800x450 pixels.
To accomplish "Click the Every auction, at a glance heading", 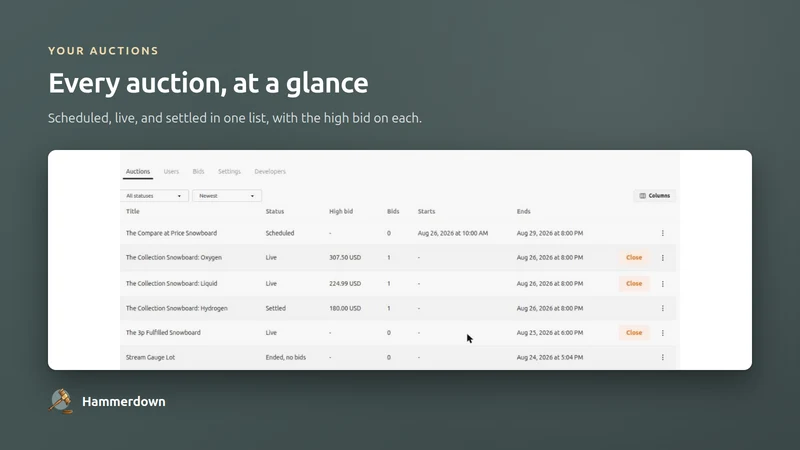I will 208,83.
